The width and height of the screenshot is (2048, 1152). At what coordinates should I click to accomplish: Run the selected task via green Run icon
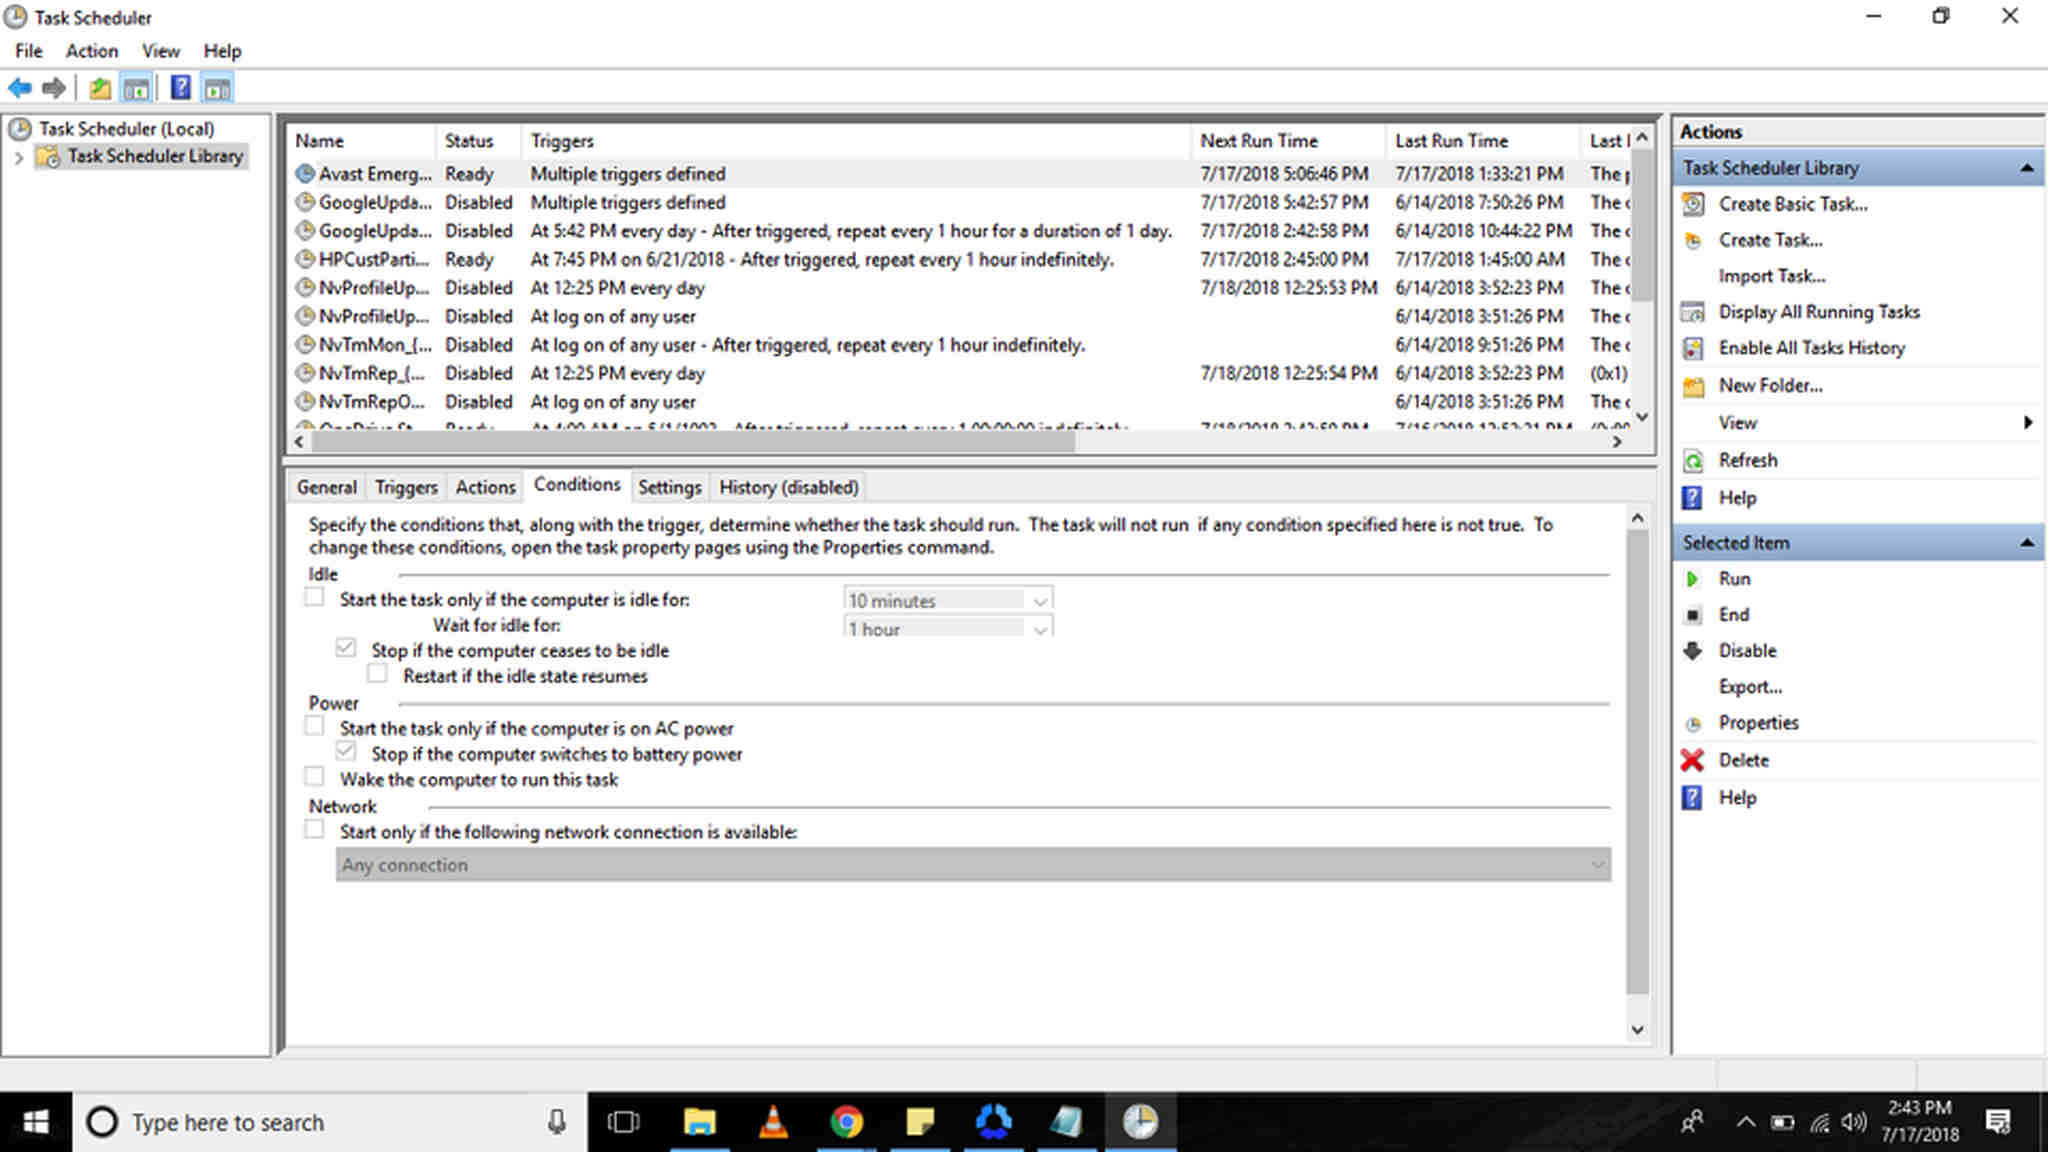click(x=1692, y=578)
